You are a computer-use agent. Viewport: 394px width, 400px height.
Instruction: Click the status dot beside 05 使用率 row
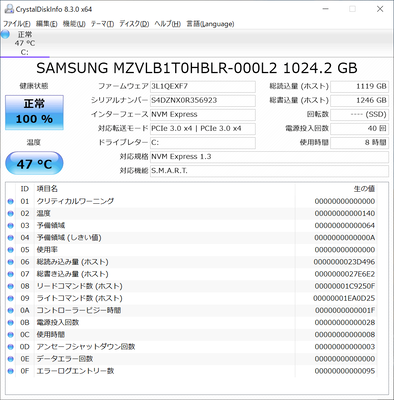(x=10, y=250)
